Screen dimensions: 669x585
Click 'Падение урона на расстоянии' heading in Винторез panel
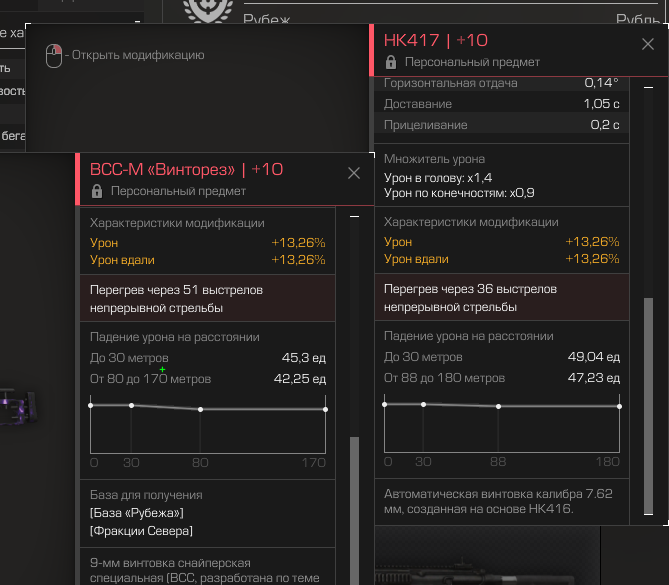(x=175, y=337)
